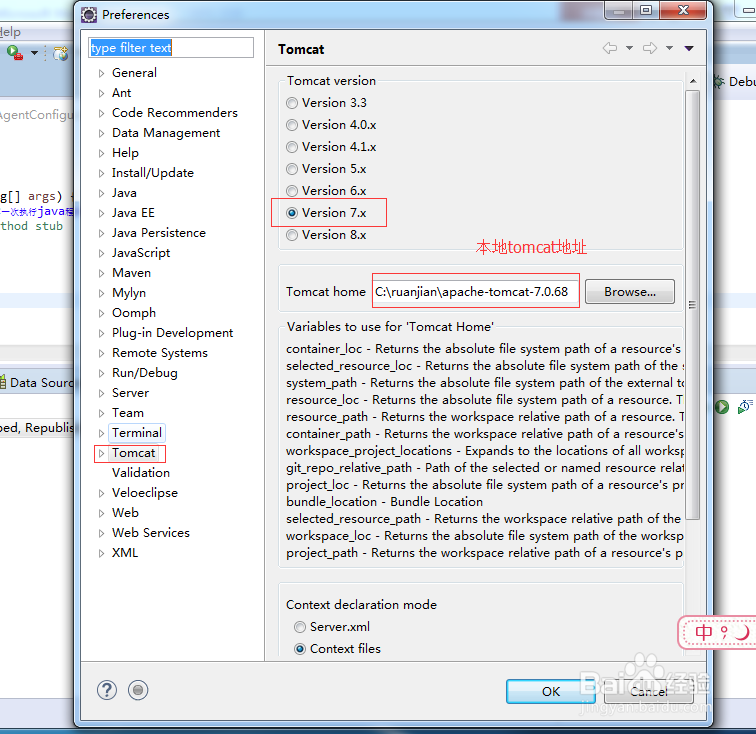Select Terminal in preferences tree

[x=137, y=433]
